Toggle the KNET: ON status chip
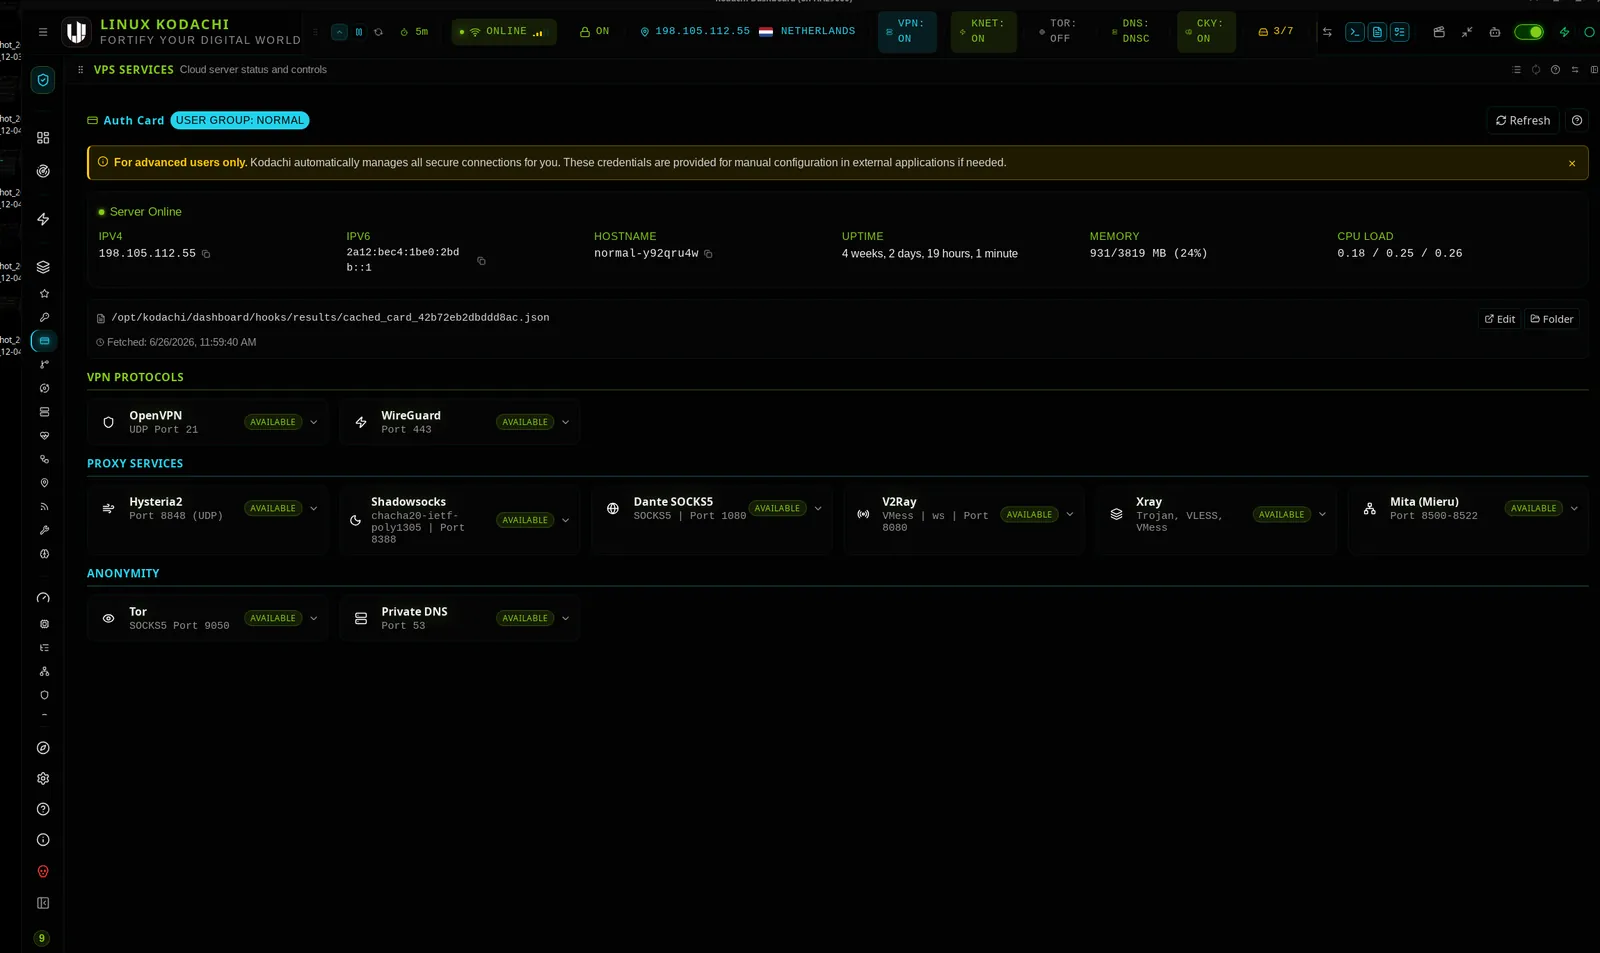This screenshot has width=1600, height=953. coord(983,32)
